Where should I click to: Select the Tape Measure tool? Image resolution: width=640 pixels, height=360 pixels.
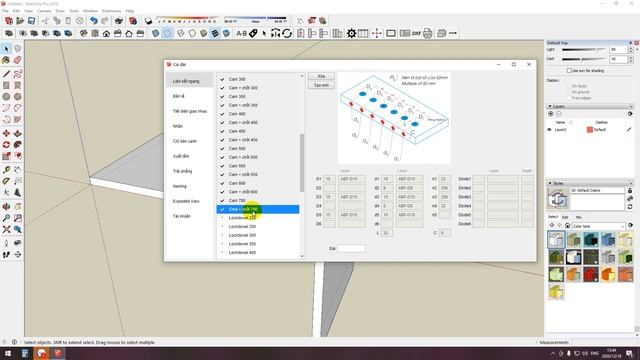[x=6, y=169]
